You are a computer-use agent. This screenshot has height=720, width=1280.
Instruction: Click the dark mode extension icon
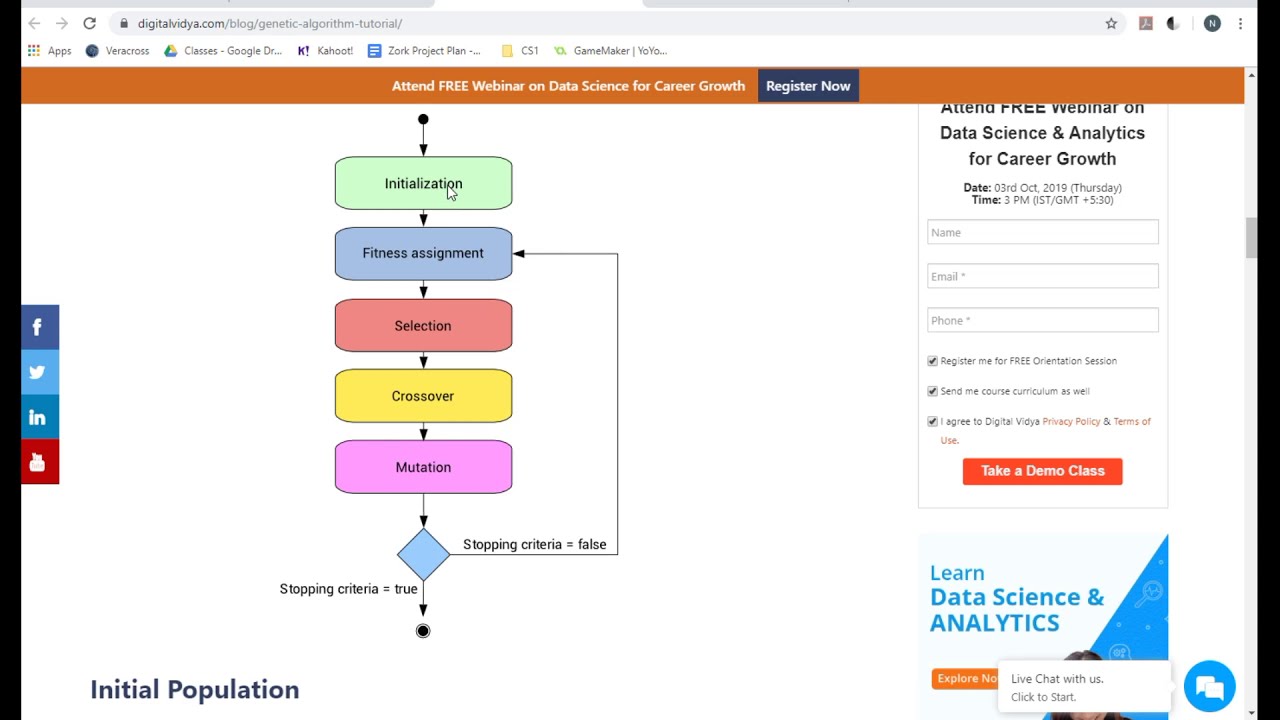[x=1173, y=23]
